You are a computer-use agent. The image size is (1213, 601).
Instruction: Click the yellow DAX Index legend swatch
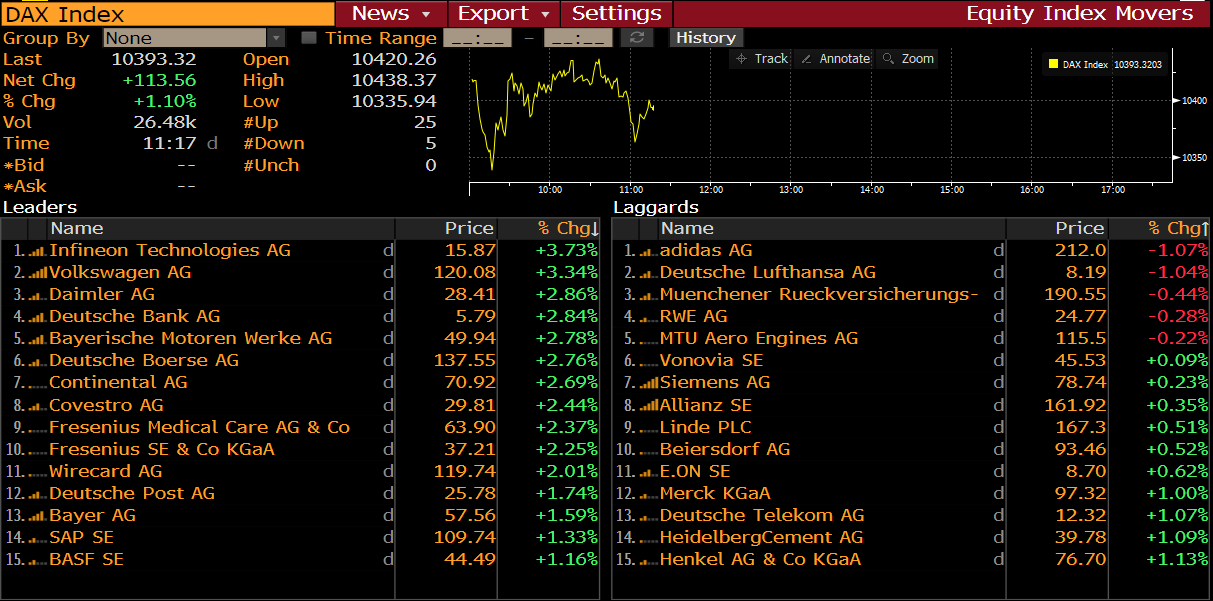pos(1052,65)
